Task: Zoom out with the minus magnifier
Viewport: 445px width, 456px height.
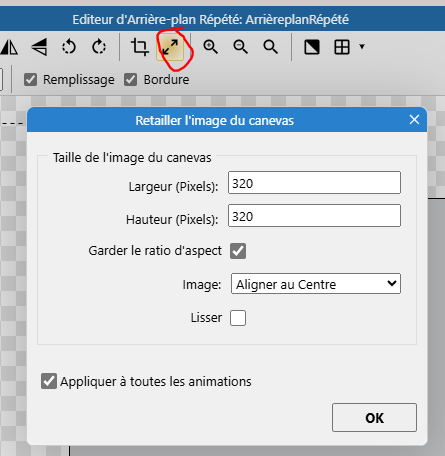Action: tap(240, 47)
